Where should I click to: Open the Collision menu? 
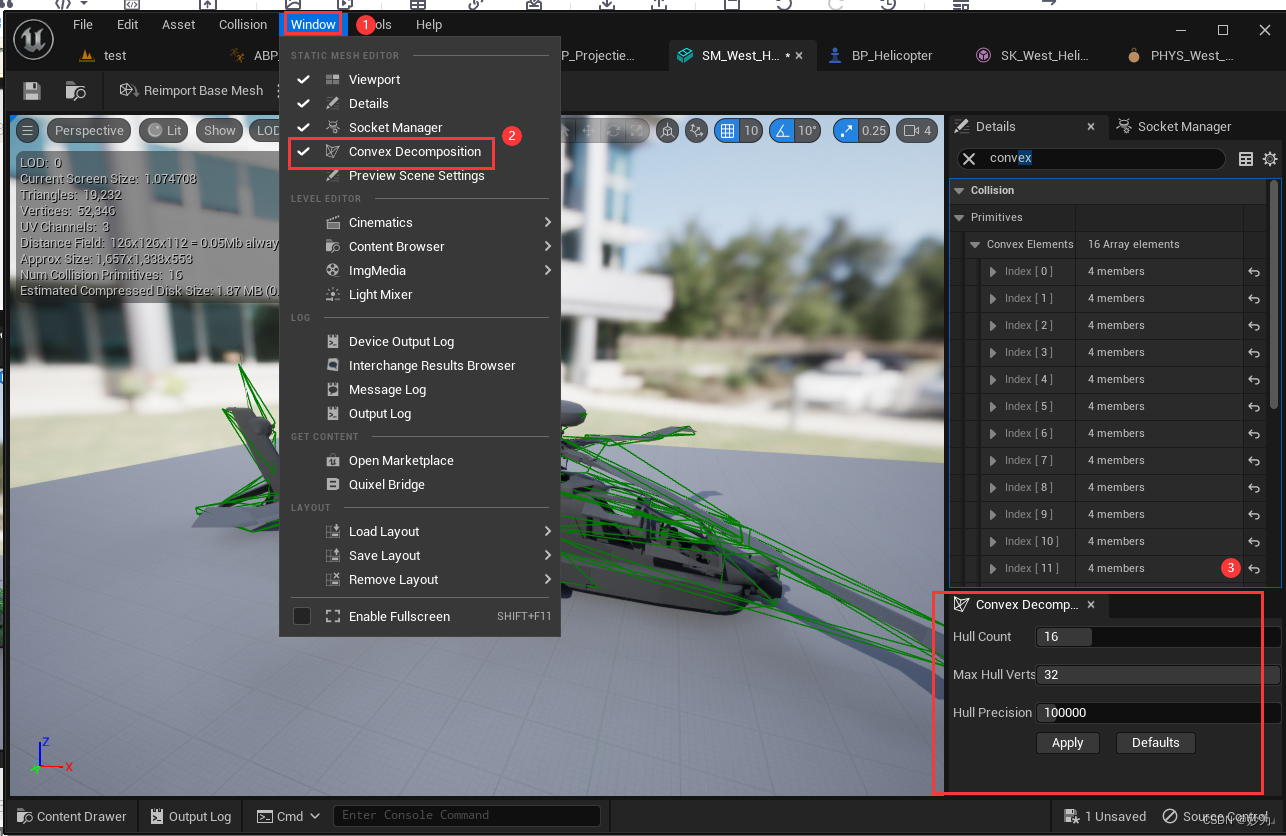click(x=242, y=24)
